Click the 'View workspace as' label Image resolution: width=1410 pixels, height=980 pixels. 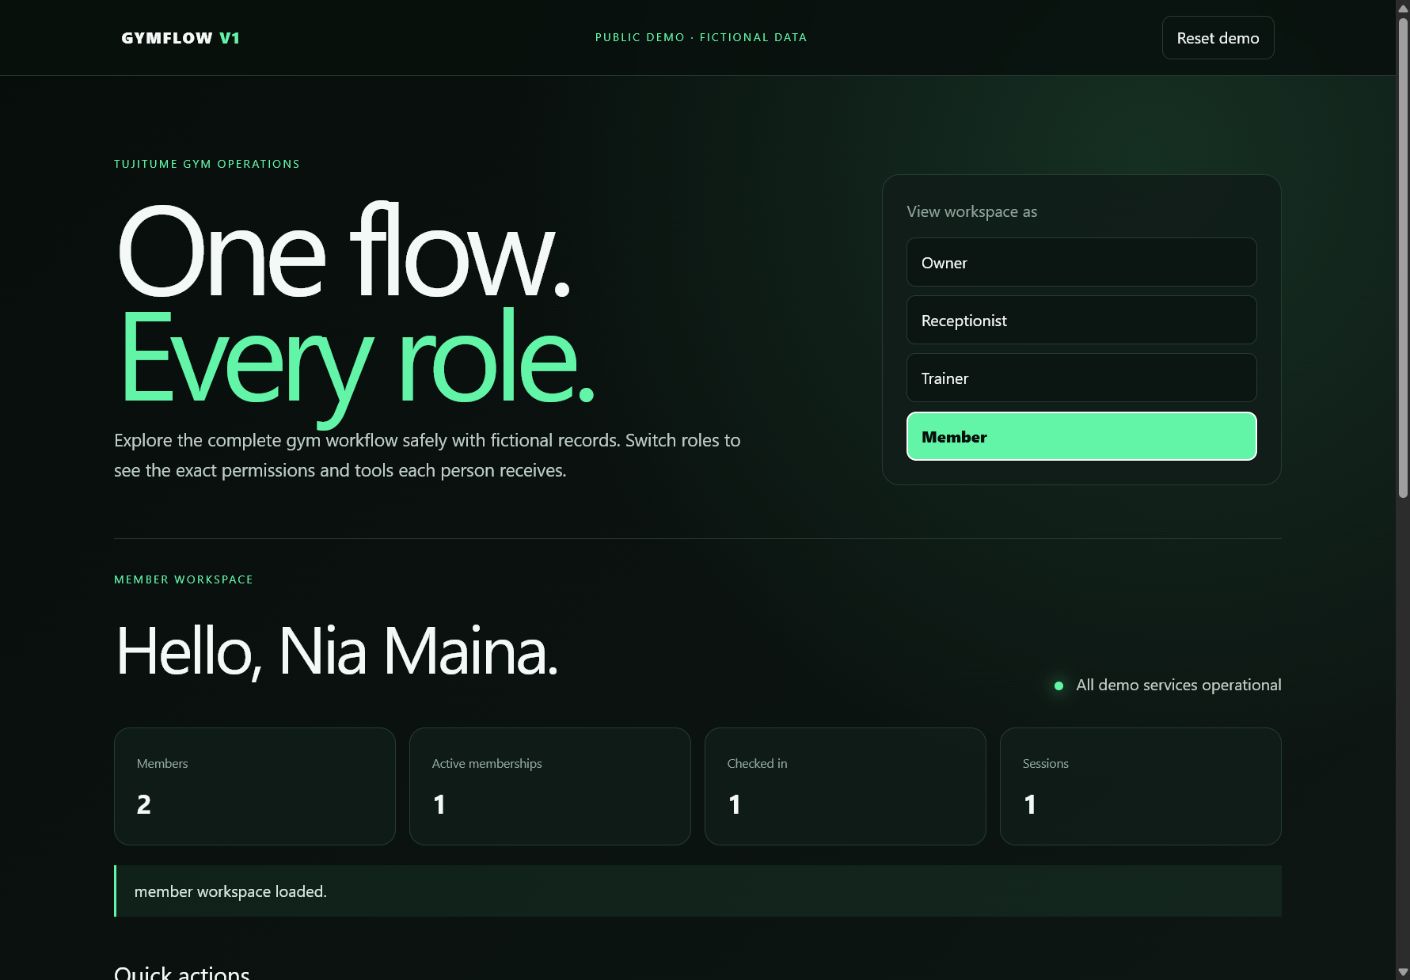tap(972, 211)
